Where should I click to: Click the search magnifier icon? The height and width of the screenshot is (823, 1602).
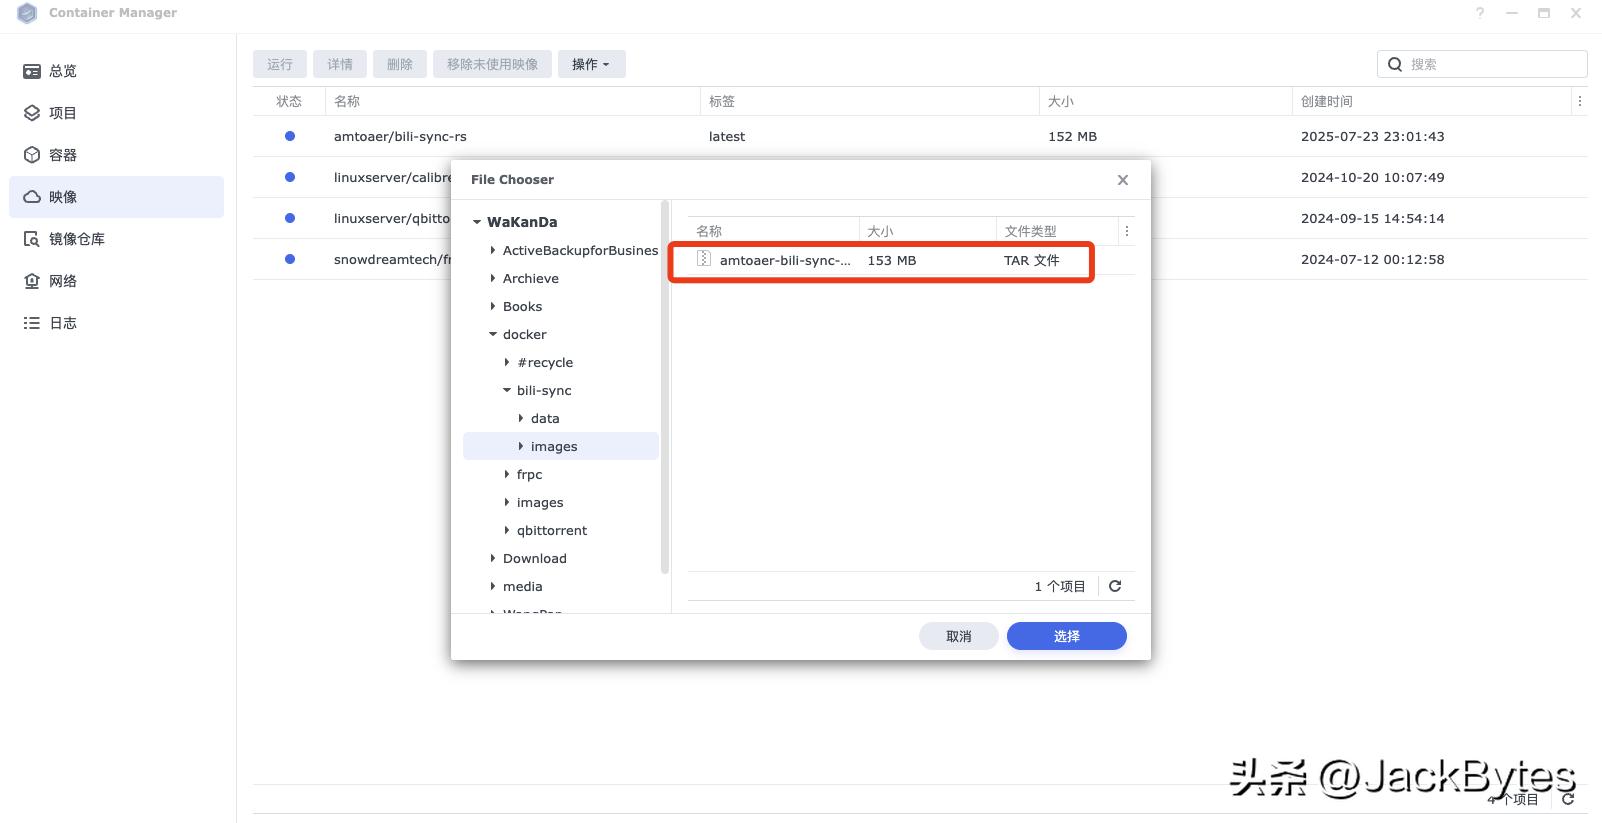tap(1395, 64)
